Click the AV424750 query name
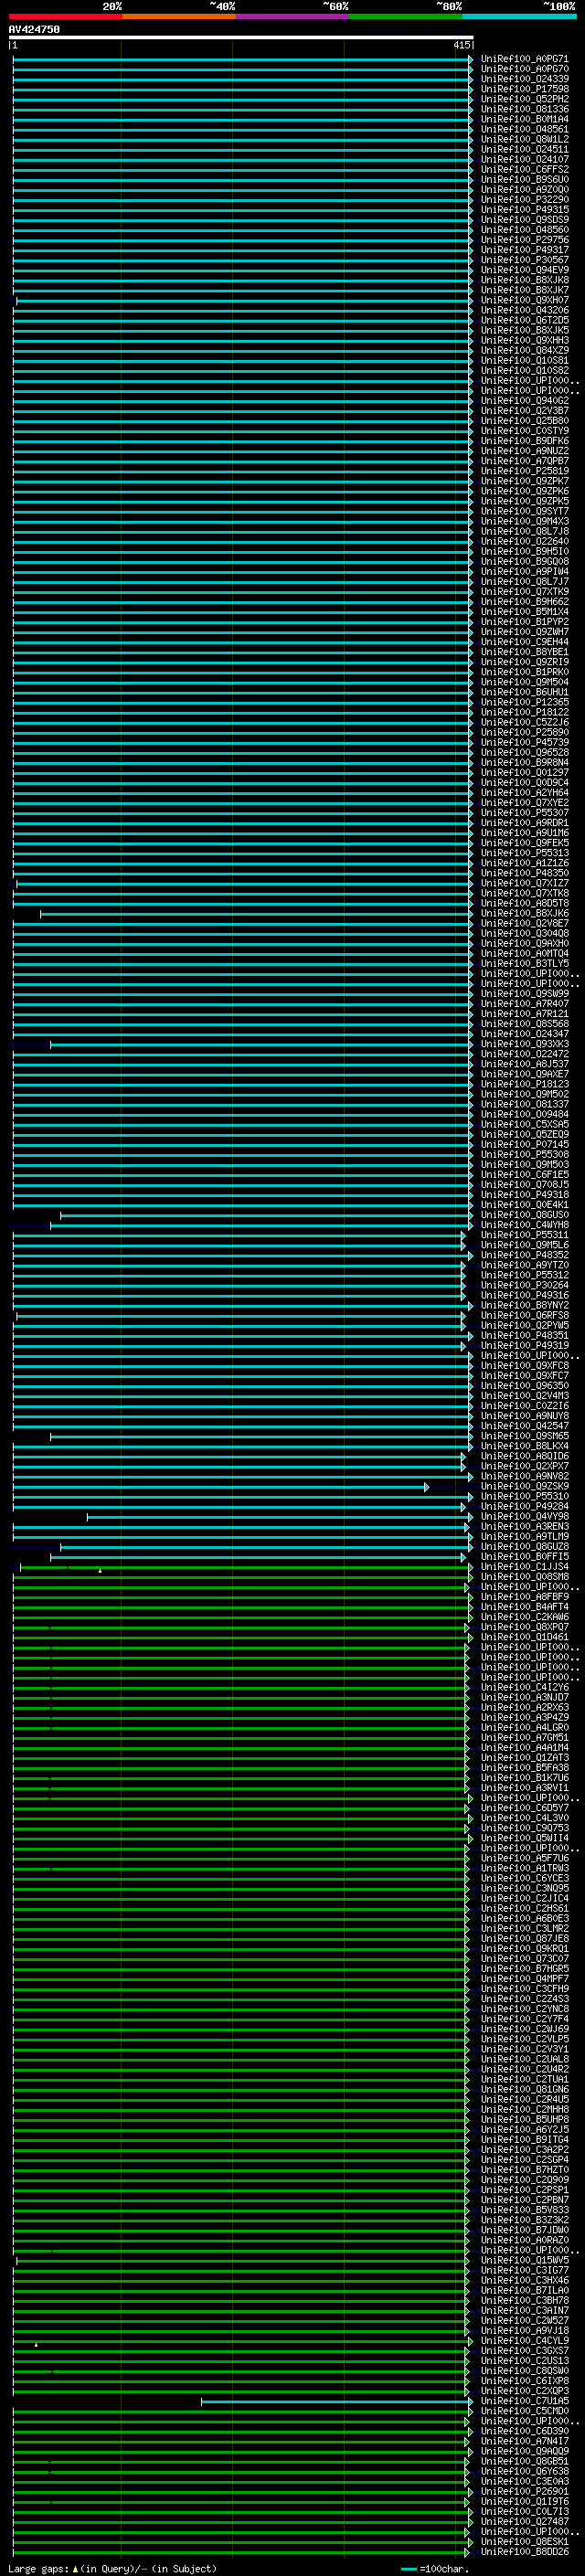The image size is (585, 2576). click(x=34, y=29)
